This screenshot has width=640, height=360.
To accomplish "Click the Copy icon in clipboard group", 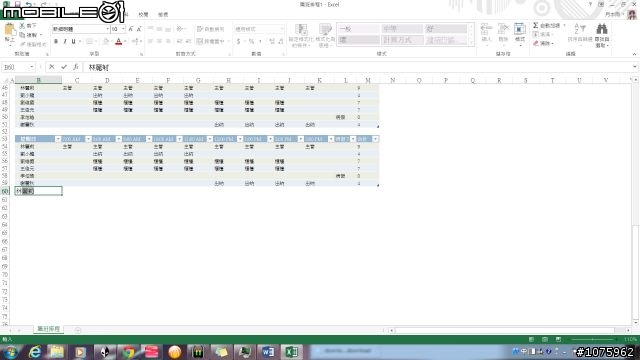I will click(22, 35).
